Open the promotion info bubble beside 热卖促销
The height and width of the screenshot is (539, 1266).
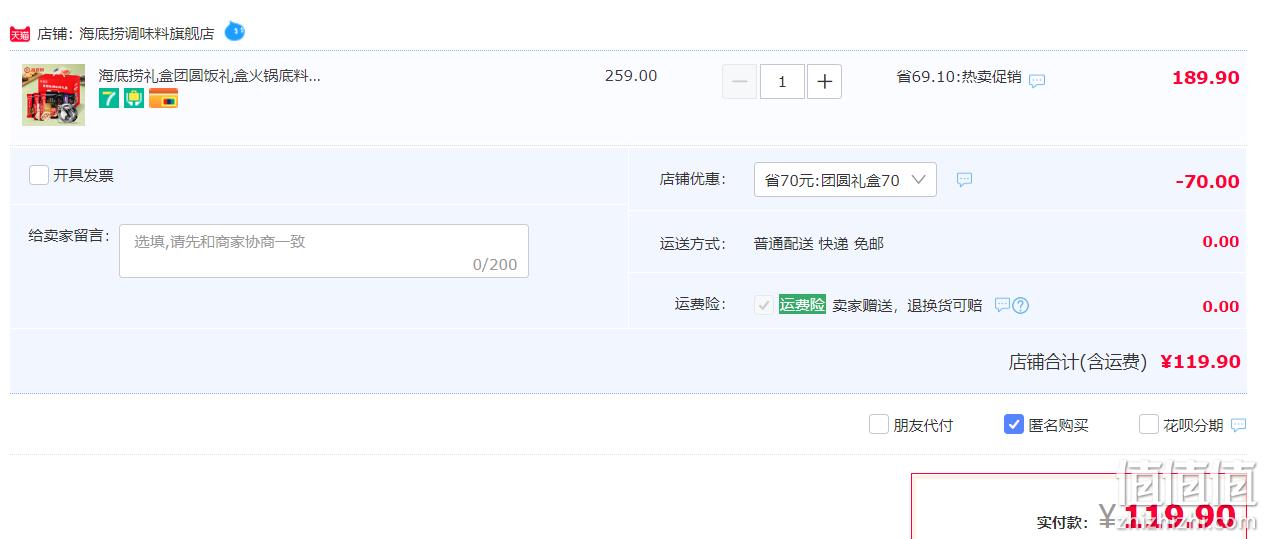(1037, 81)
